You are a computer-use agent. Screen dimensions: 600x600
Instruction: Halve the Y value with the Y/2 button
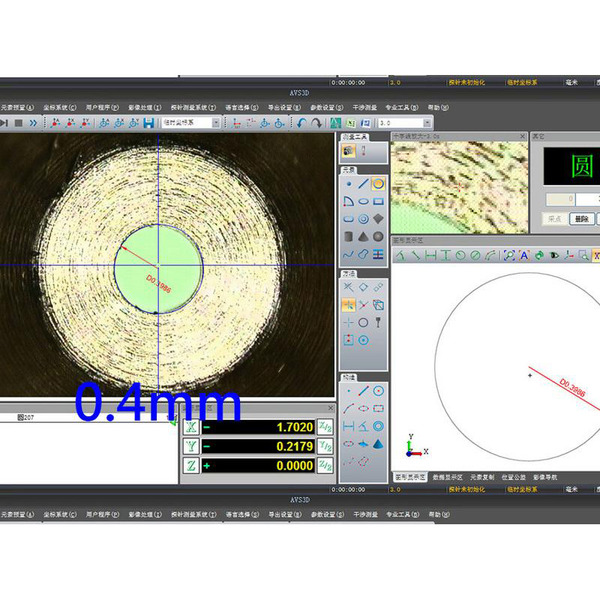pyautogui.click(x=325, y=446)
